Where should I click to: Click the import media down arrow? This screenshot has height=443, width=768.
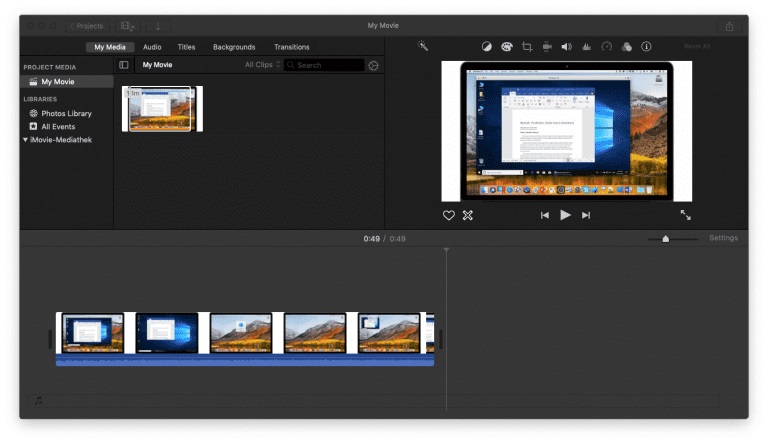click(158, 26)
